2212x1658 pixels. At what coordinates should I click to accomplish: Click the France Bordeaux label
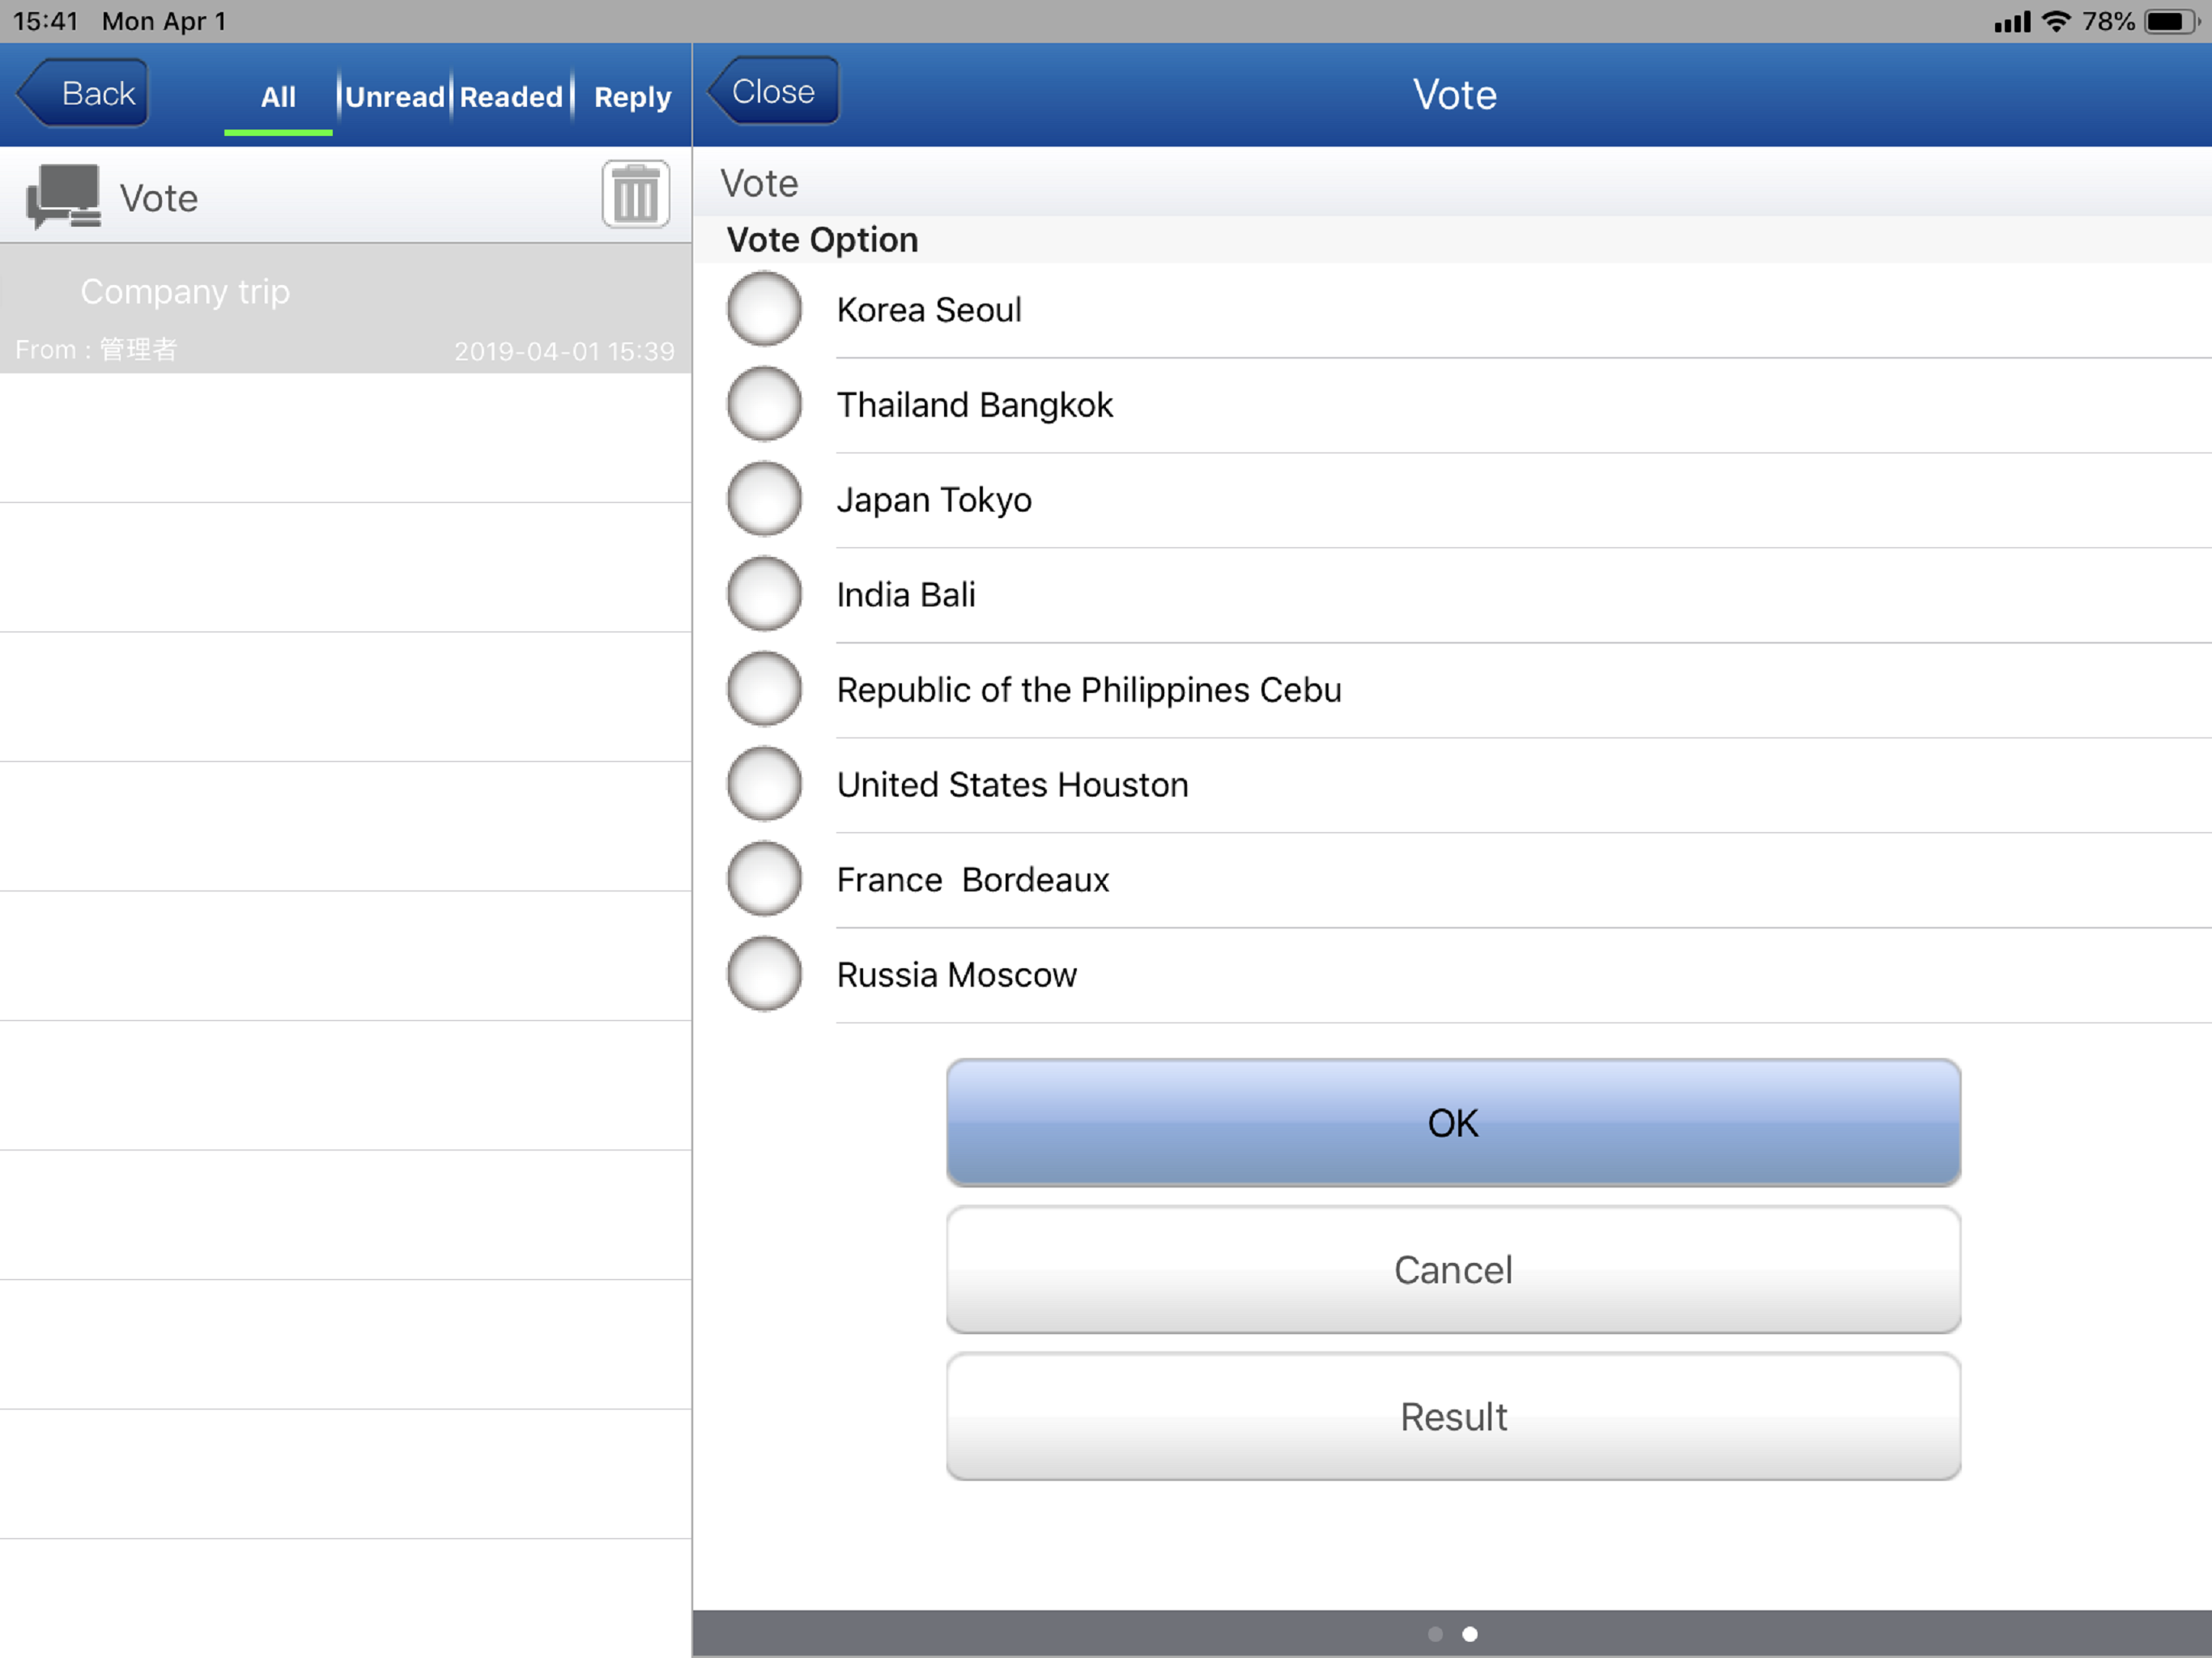pos(973,880)
